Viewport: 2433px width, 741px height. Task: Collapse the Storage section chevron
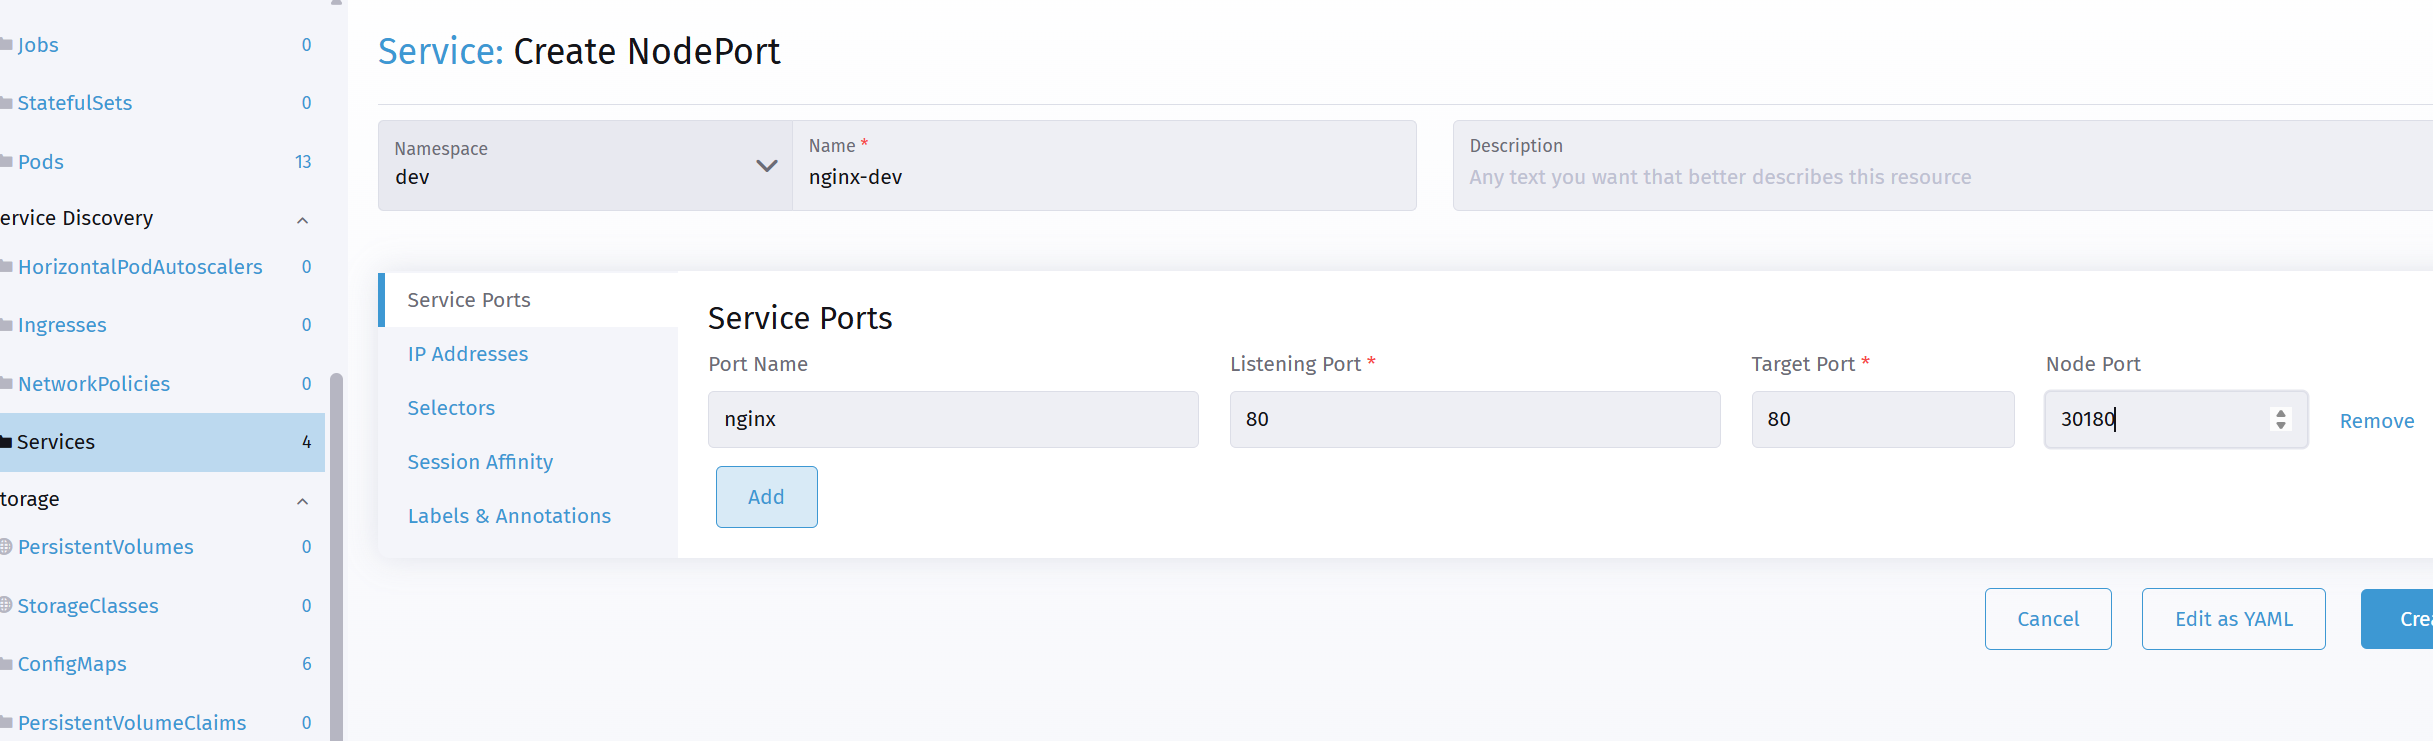[302, 500]
